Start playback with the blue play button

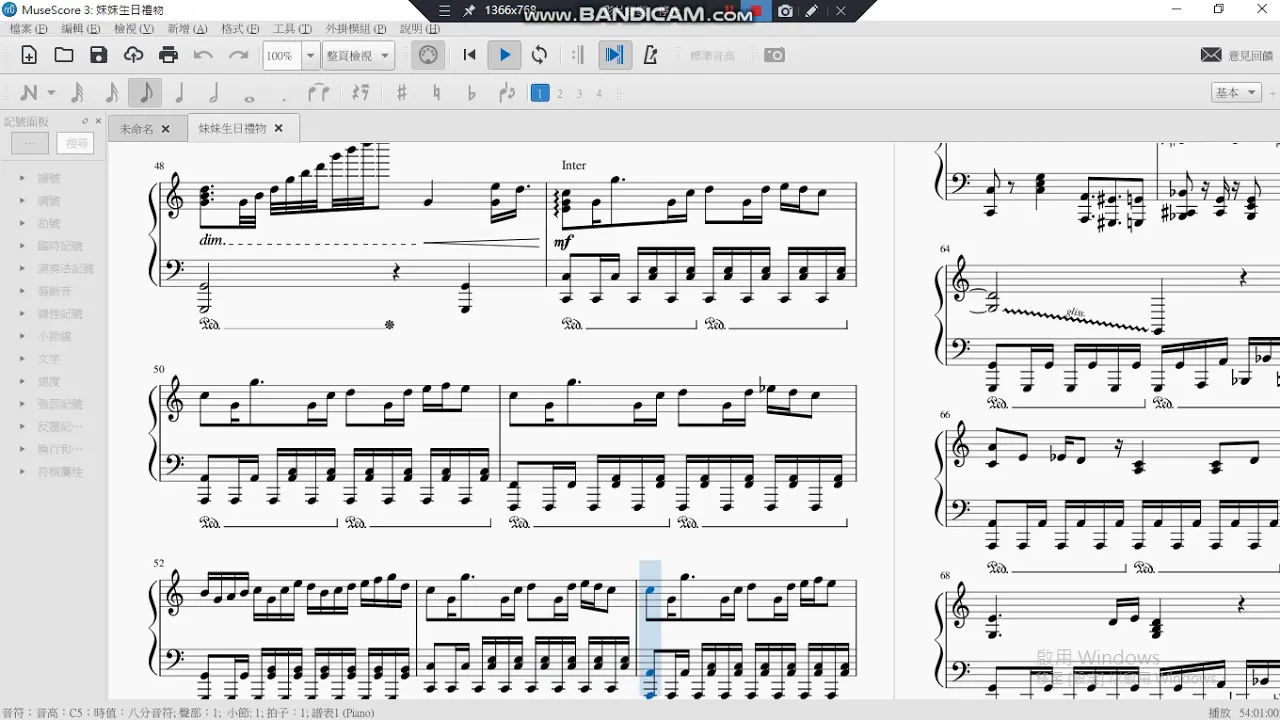(x=505, y=55)
